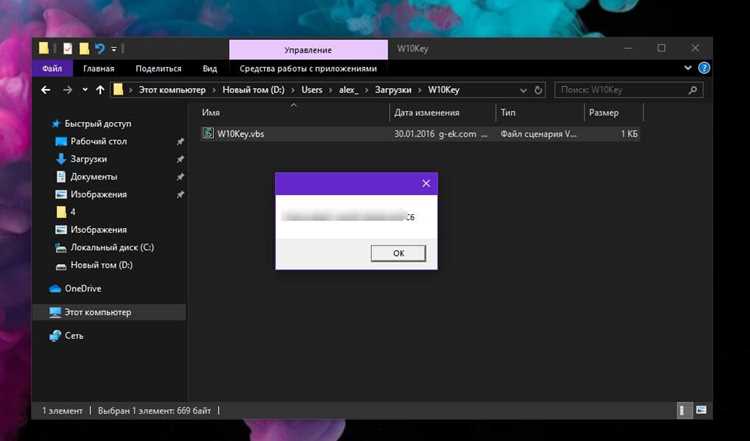
Task: Select the Управление contextual tab
Action: (309, 50)
